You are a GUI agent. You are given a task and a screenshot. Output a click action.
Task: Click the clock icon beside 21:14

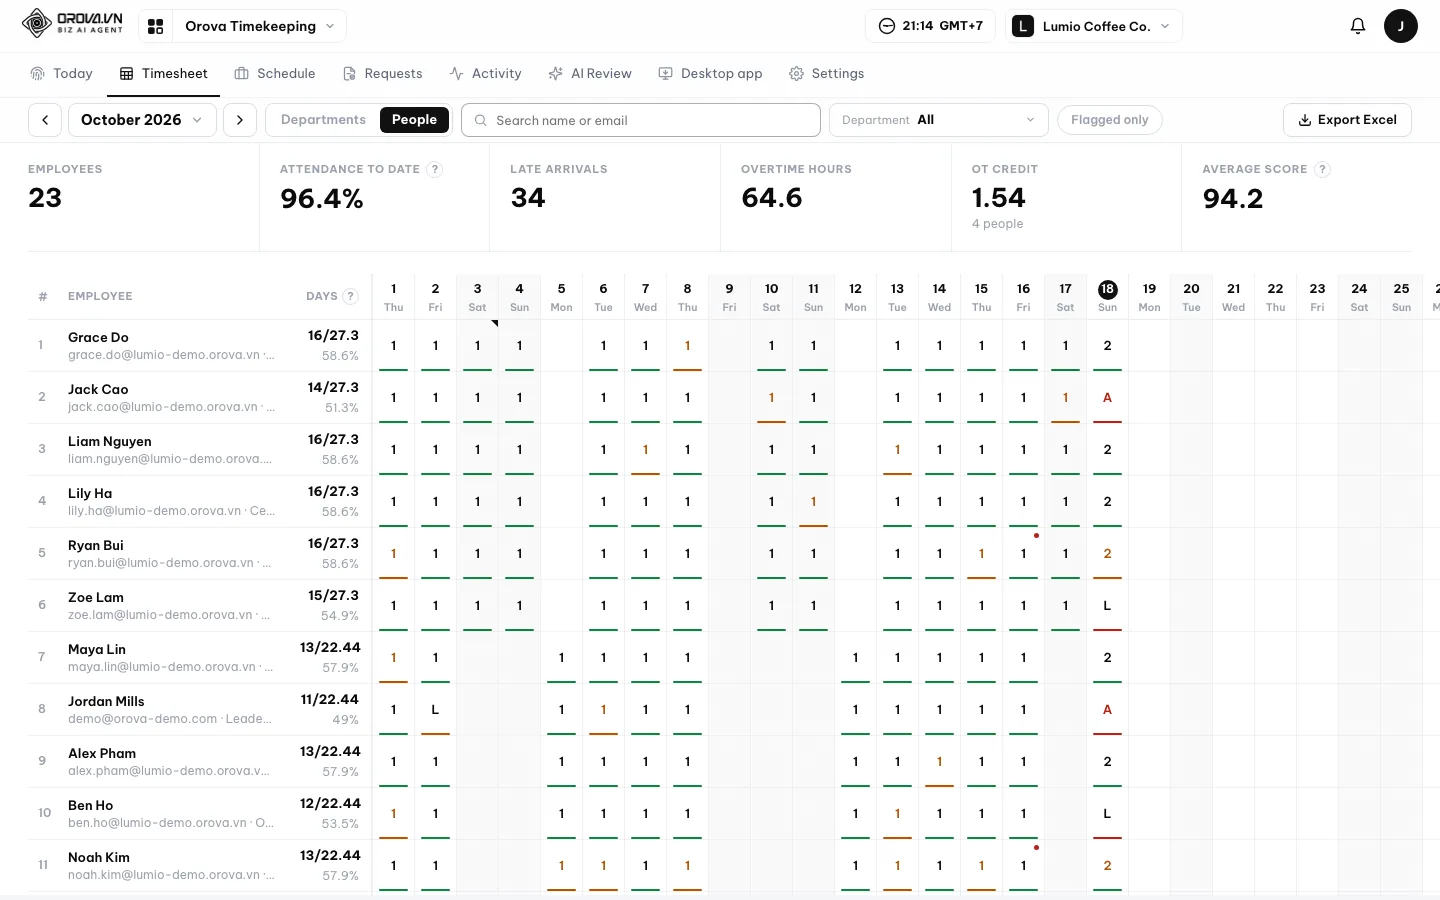click(886, 26)
